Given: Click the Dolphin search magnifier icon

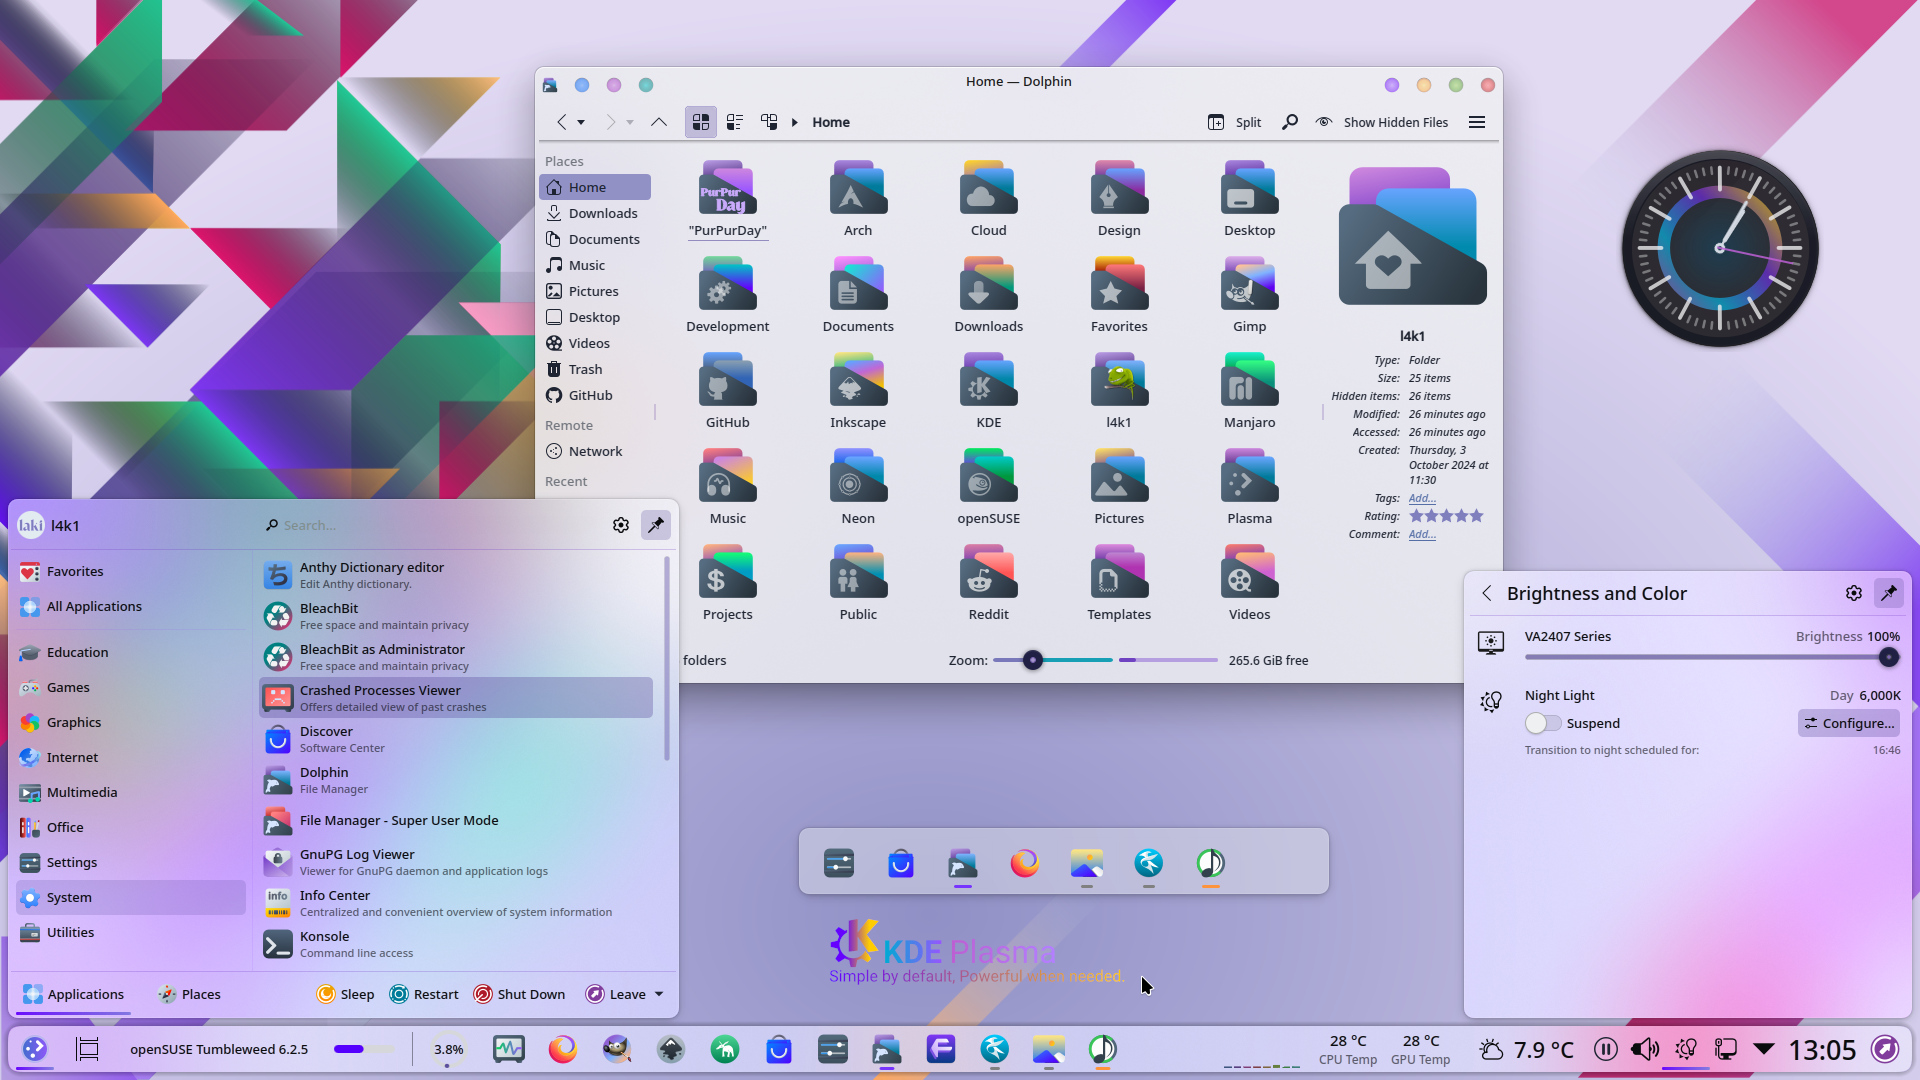Looking at the screenshot, I should (x=1290, y=122).
